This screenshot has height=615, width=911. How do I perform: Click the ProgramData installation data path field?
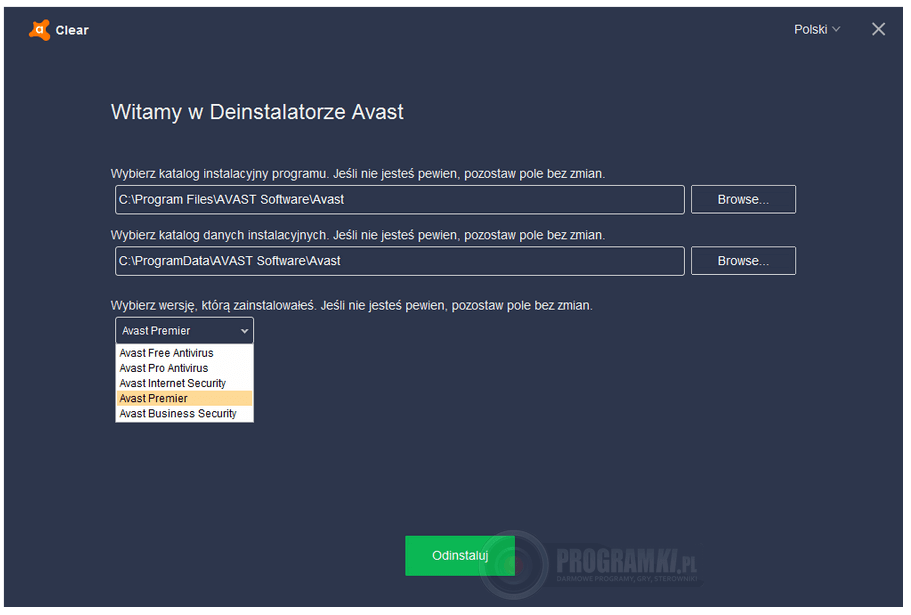(x=400, y=261)
